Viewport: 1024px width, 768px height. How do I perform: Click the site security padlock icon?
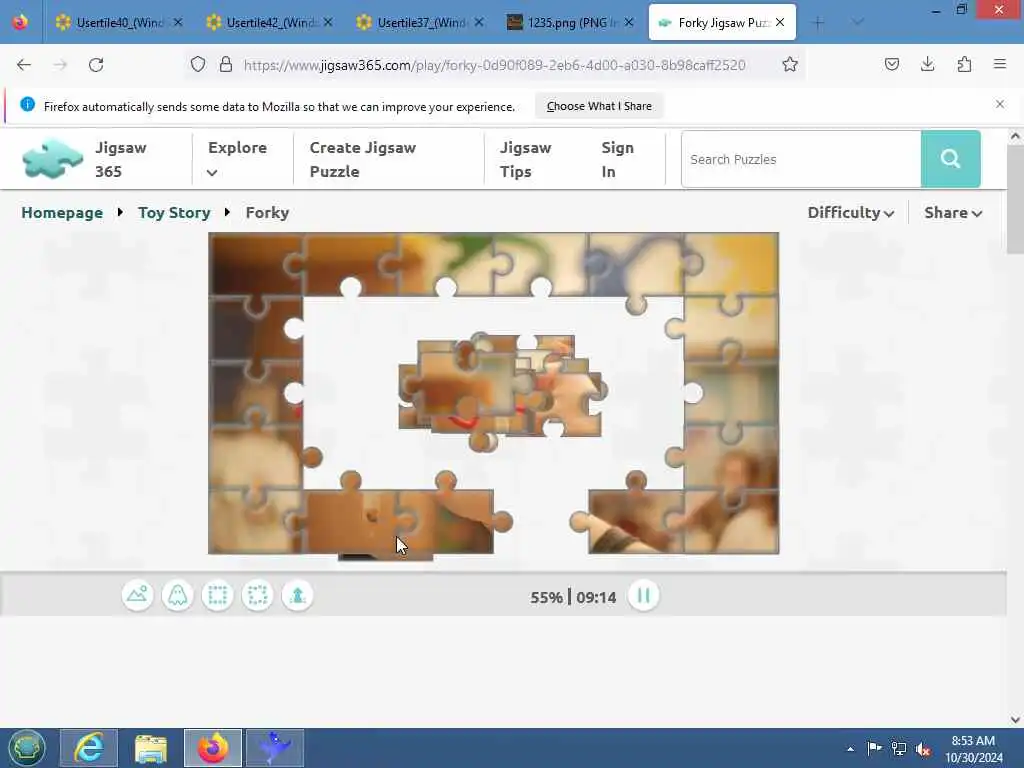point(225,64)
